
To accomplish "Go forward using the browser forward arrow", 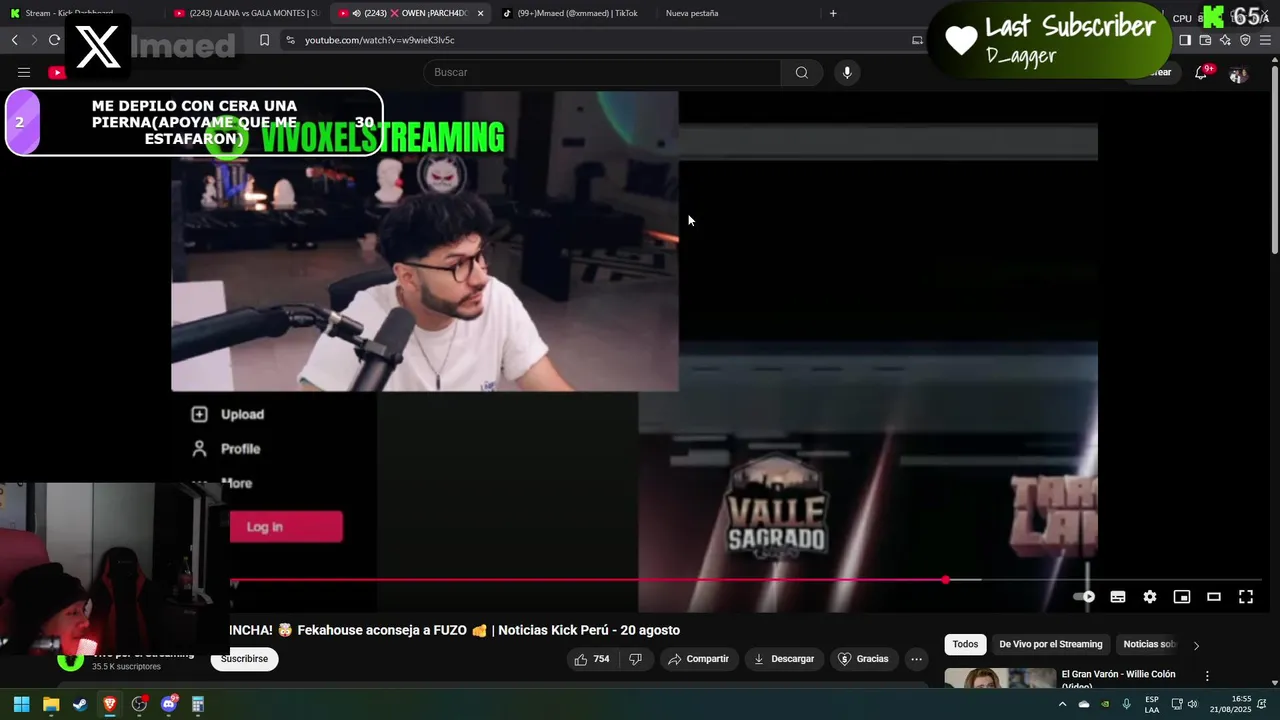I will coord(34,40).
